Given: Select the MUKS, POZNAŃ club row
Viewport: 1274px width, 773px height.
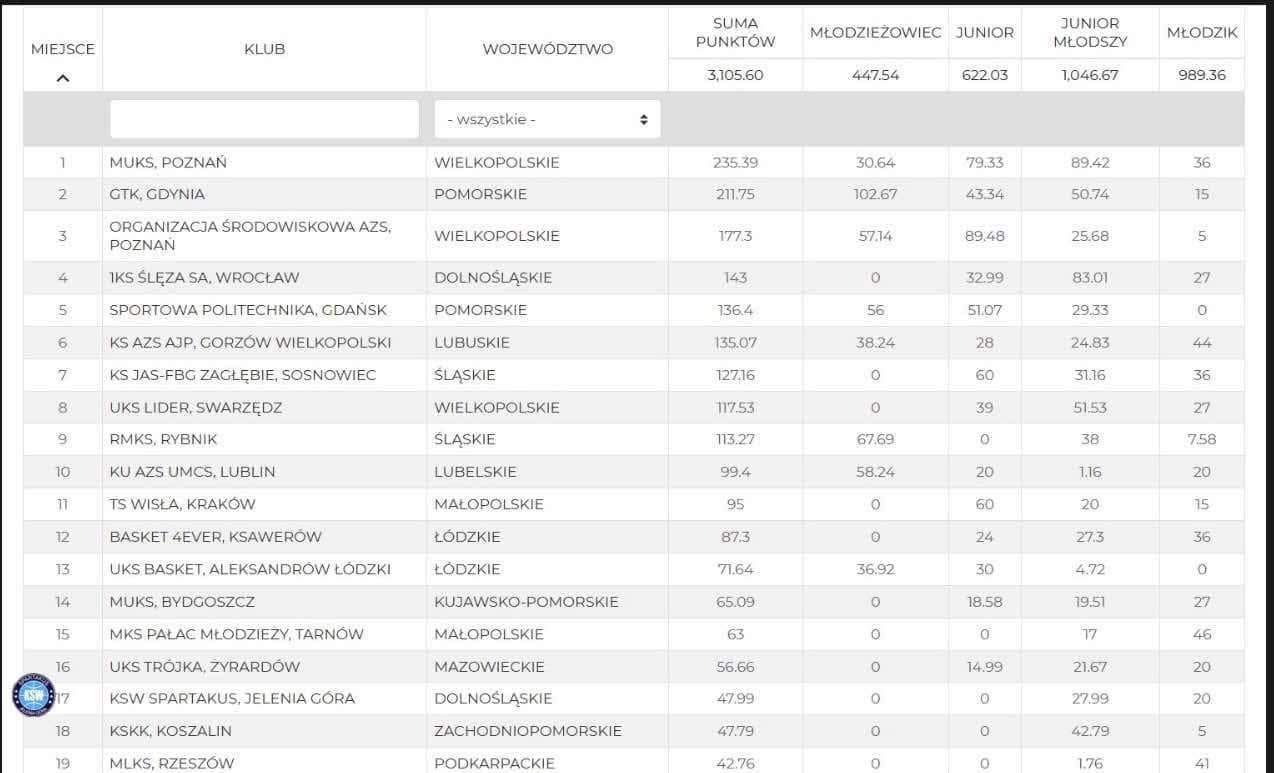Looking at the screenshot, I should tap(634, 162).
